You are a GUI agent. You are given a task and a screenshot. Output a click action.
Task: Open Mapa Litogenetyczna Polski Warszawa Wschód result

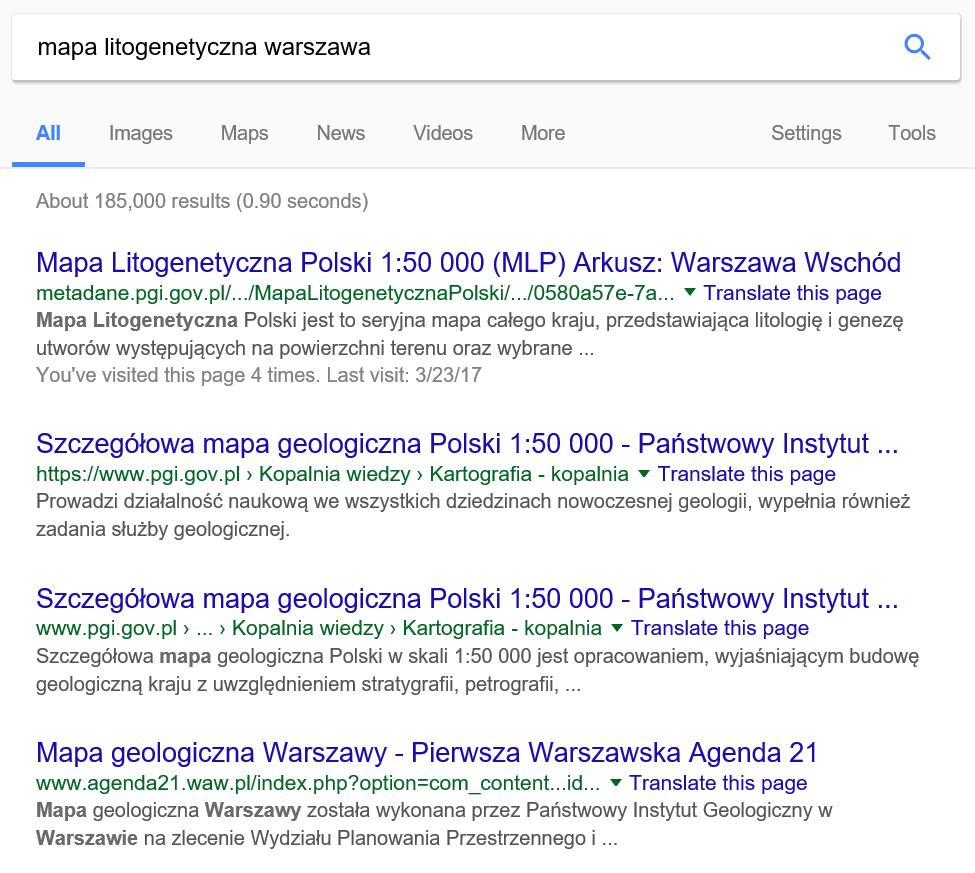click(x=468, y=262)
